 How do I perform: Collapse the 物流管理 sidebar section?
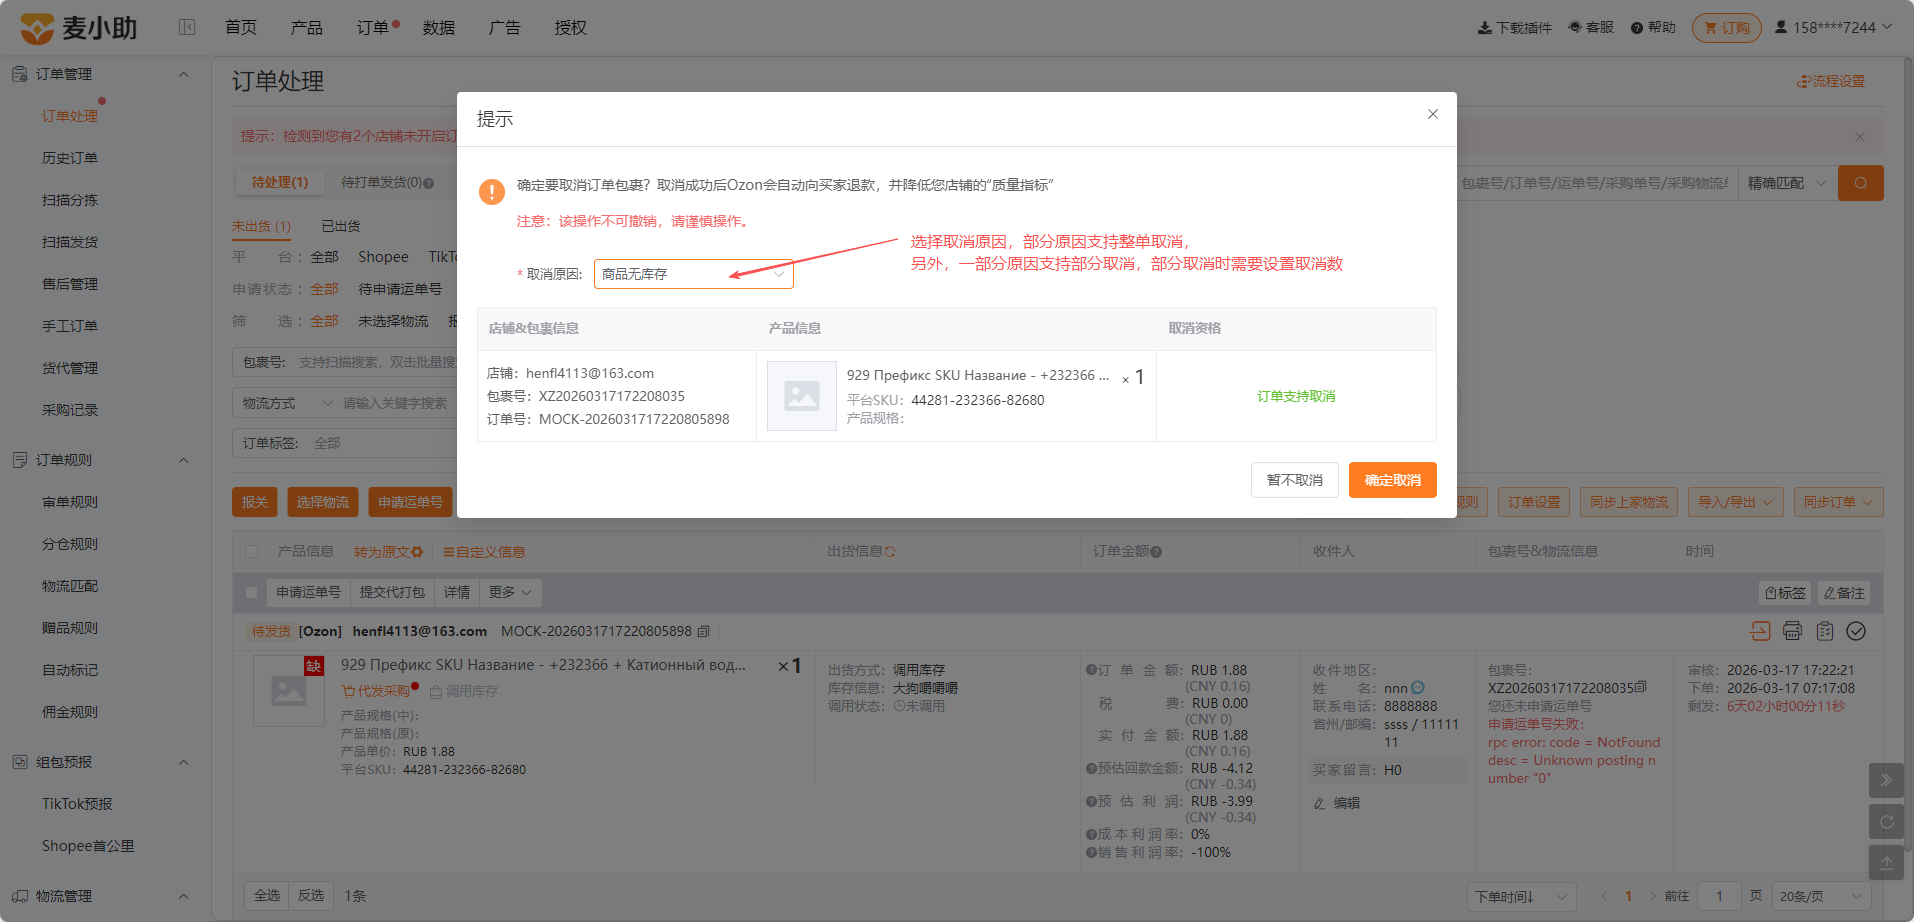point(183,896)
